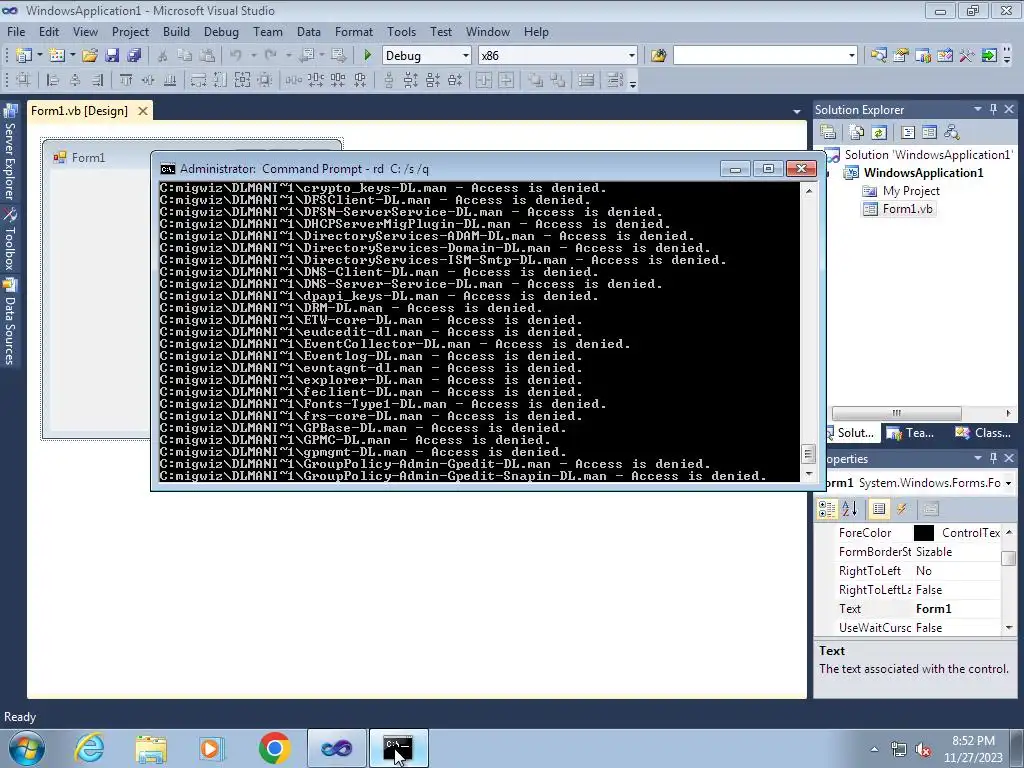Click the Text property value Form1
The height and width of the screenshot is (768, 1024).
pos(934,609)
